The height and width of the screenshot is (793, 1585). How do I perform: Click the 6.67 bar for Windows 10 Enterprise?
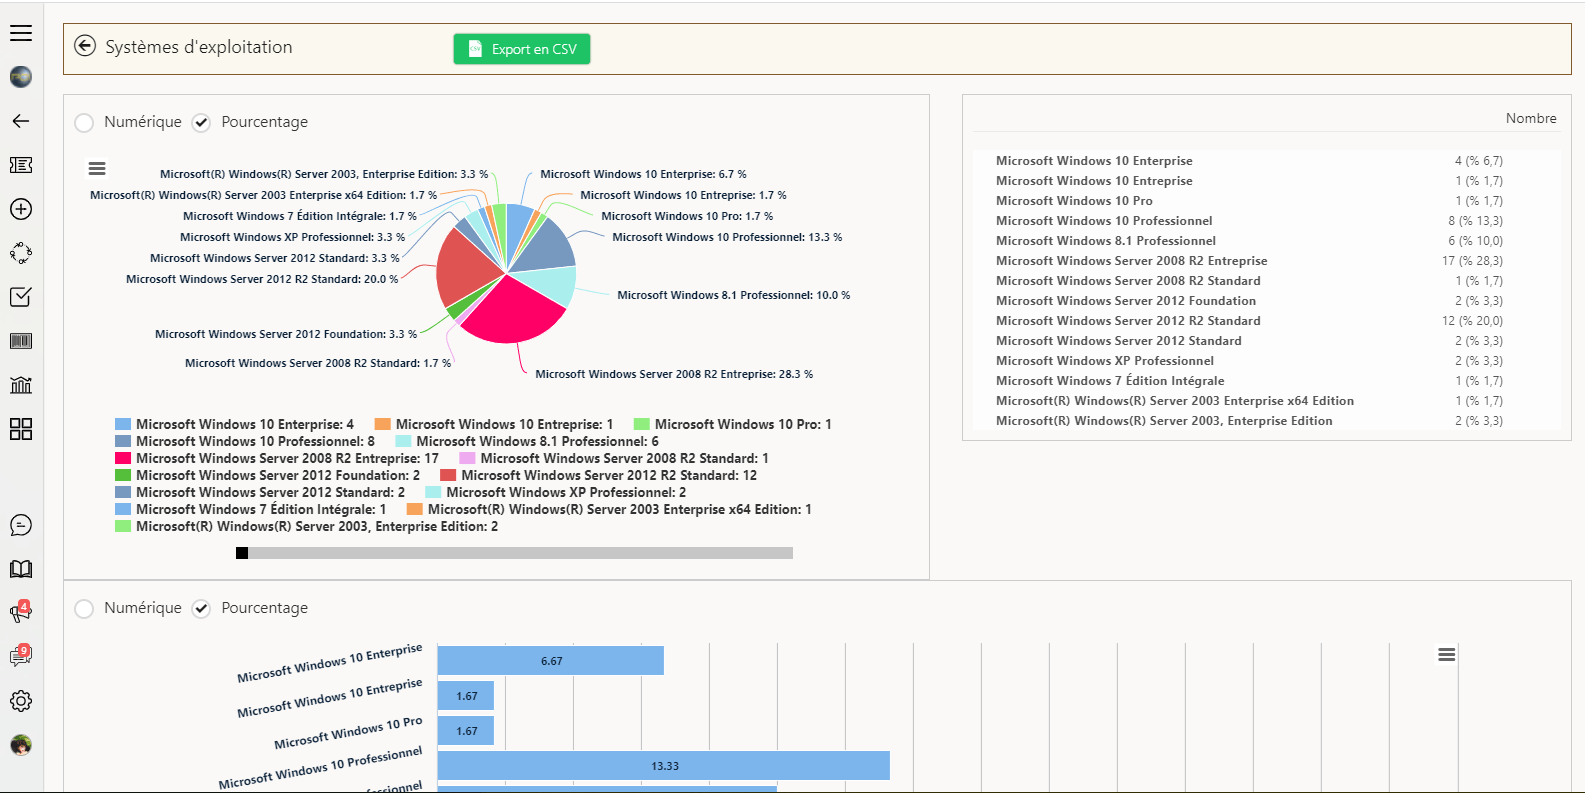[551, 660]
